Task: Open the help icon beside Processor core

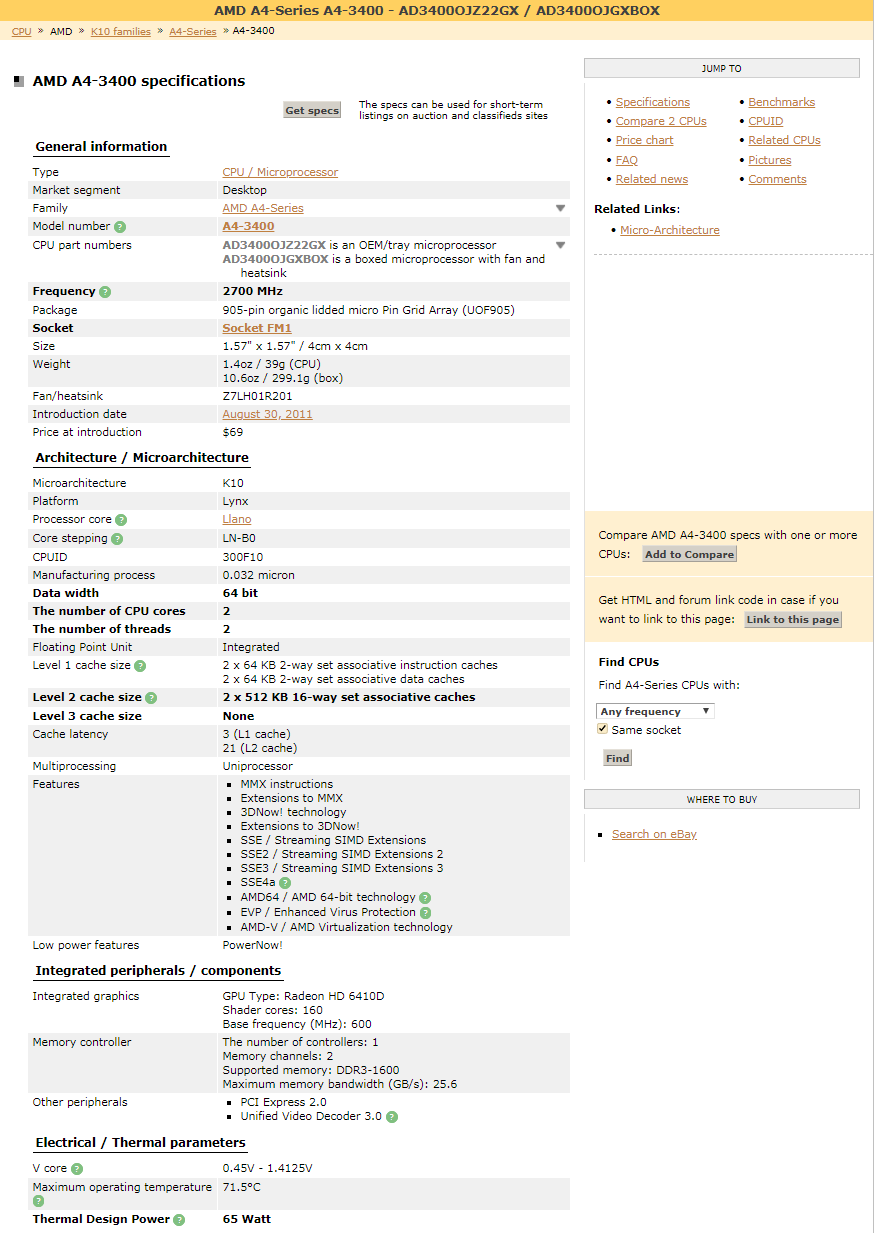Action: pyautogui.click(x=121, y=520)
